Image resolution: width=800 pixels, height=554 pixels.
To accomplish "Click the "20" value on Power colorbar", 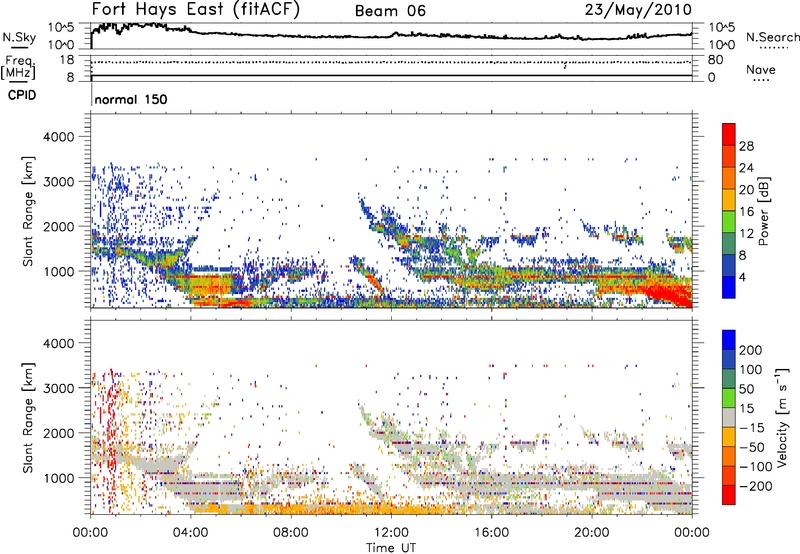I will 746,190.
